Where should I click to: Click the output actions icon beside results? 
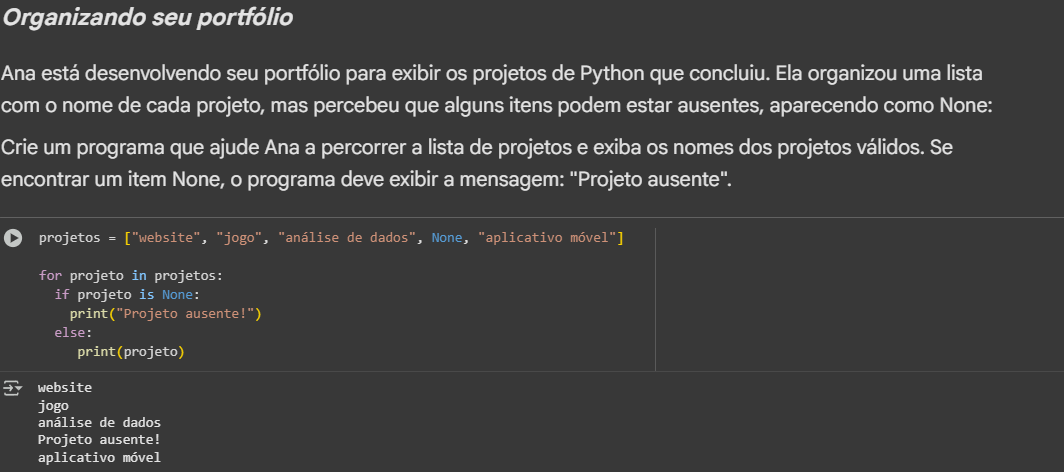[x=13, y=388]
